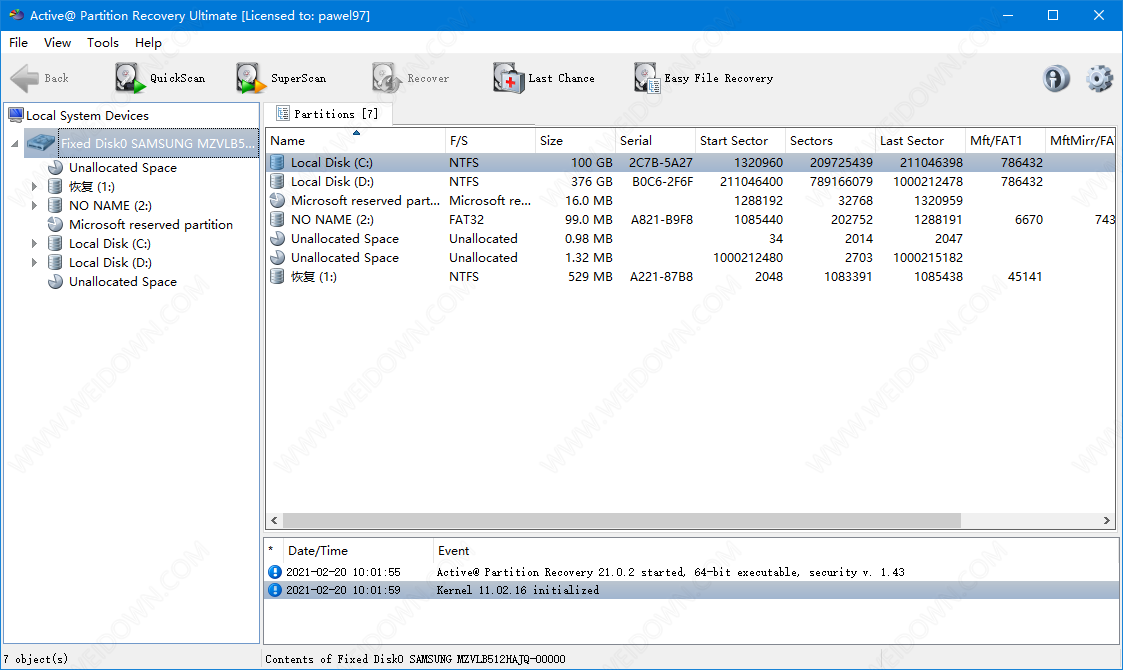Click the scroll right arrow of the partition list
The height and width of the screenshot is (670, 1123).
click(1107, 520)
